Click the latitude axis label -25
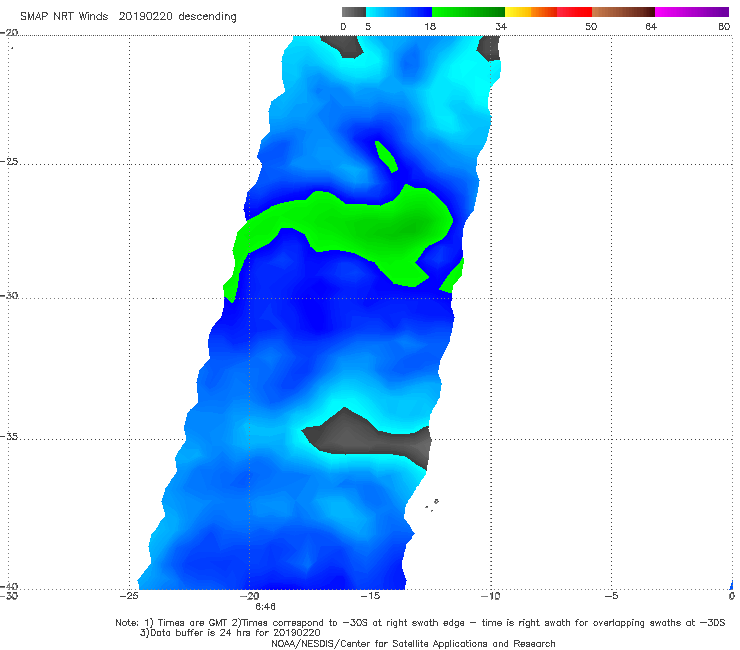This screenshot has width=740, height=650. coord(9,161)
